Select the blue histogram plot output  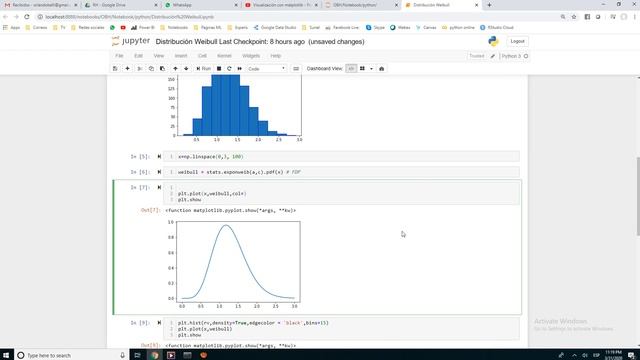pyautogui.click(x=235, y=109)
